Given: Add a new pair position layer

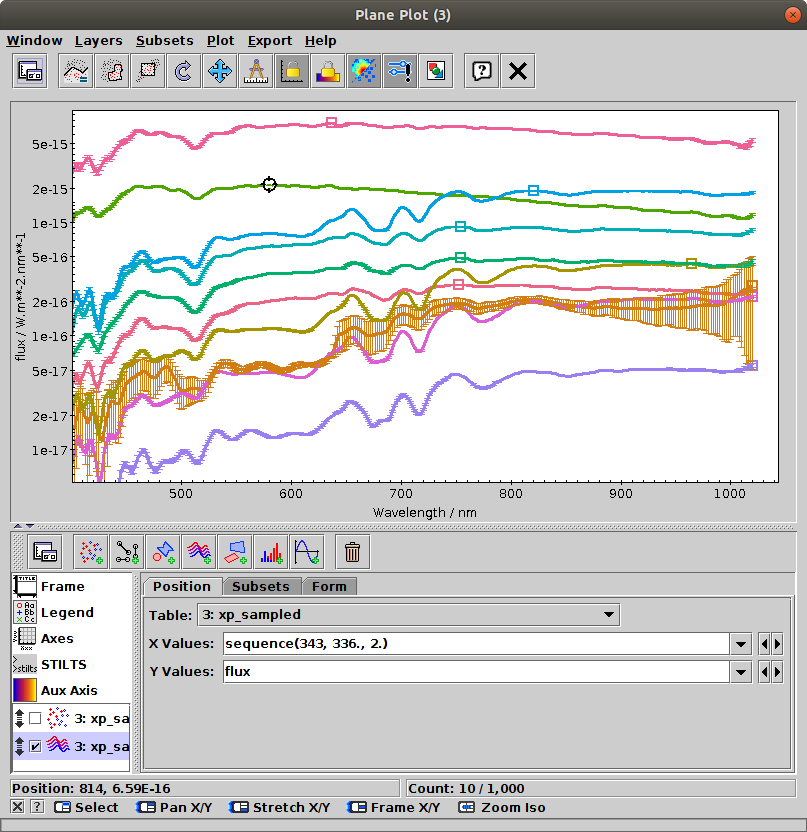Looking at the screenshot, I should click(x=126, y=551).
